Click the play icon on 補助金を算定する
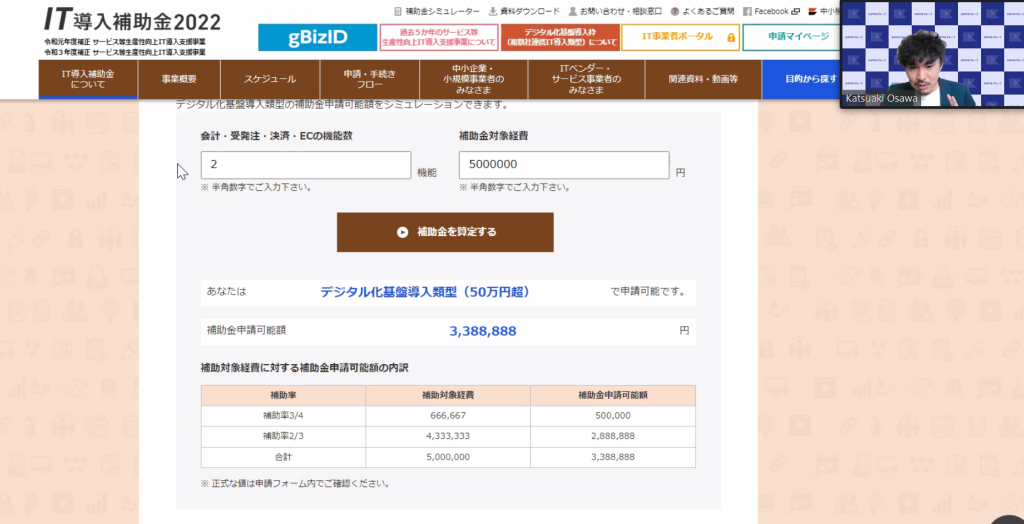 402,232
